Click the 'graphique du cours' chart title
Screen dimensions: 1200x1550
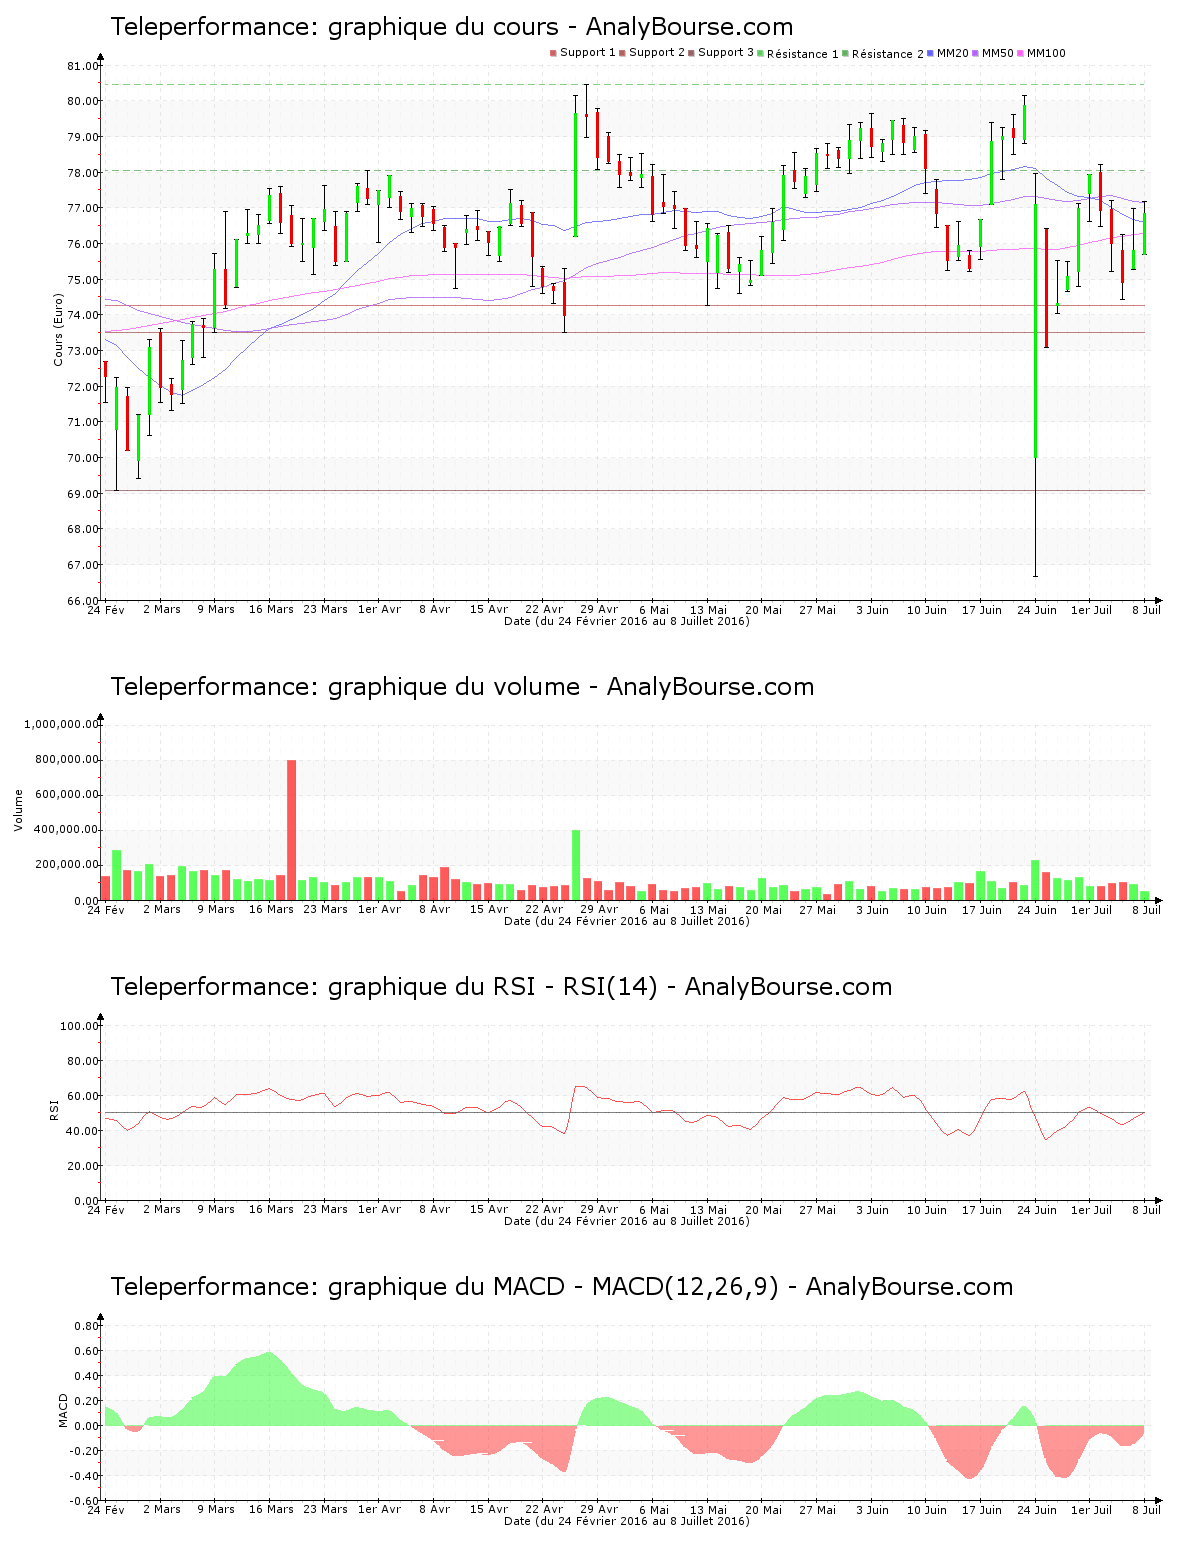pos(452,27)
